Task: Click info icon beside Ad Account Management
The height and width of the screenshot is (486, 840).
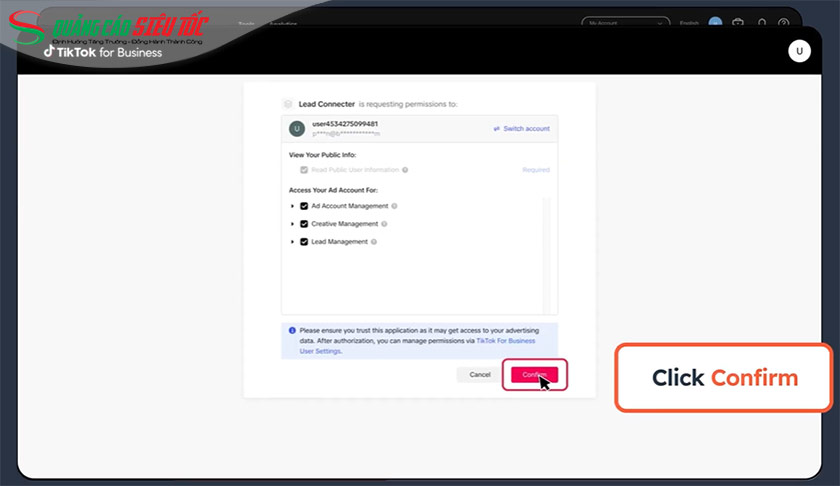Action: click(395, 206)
